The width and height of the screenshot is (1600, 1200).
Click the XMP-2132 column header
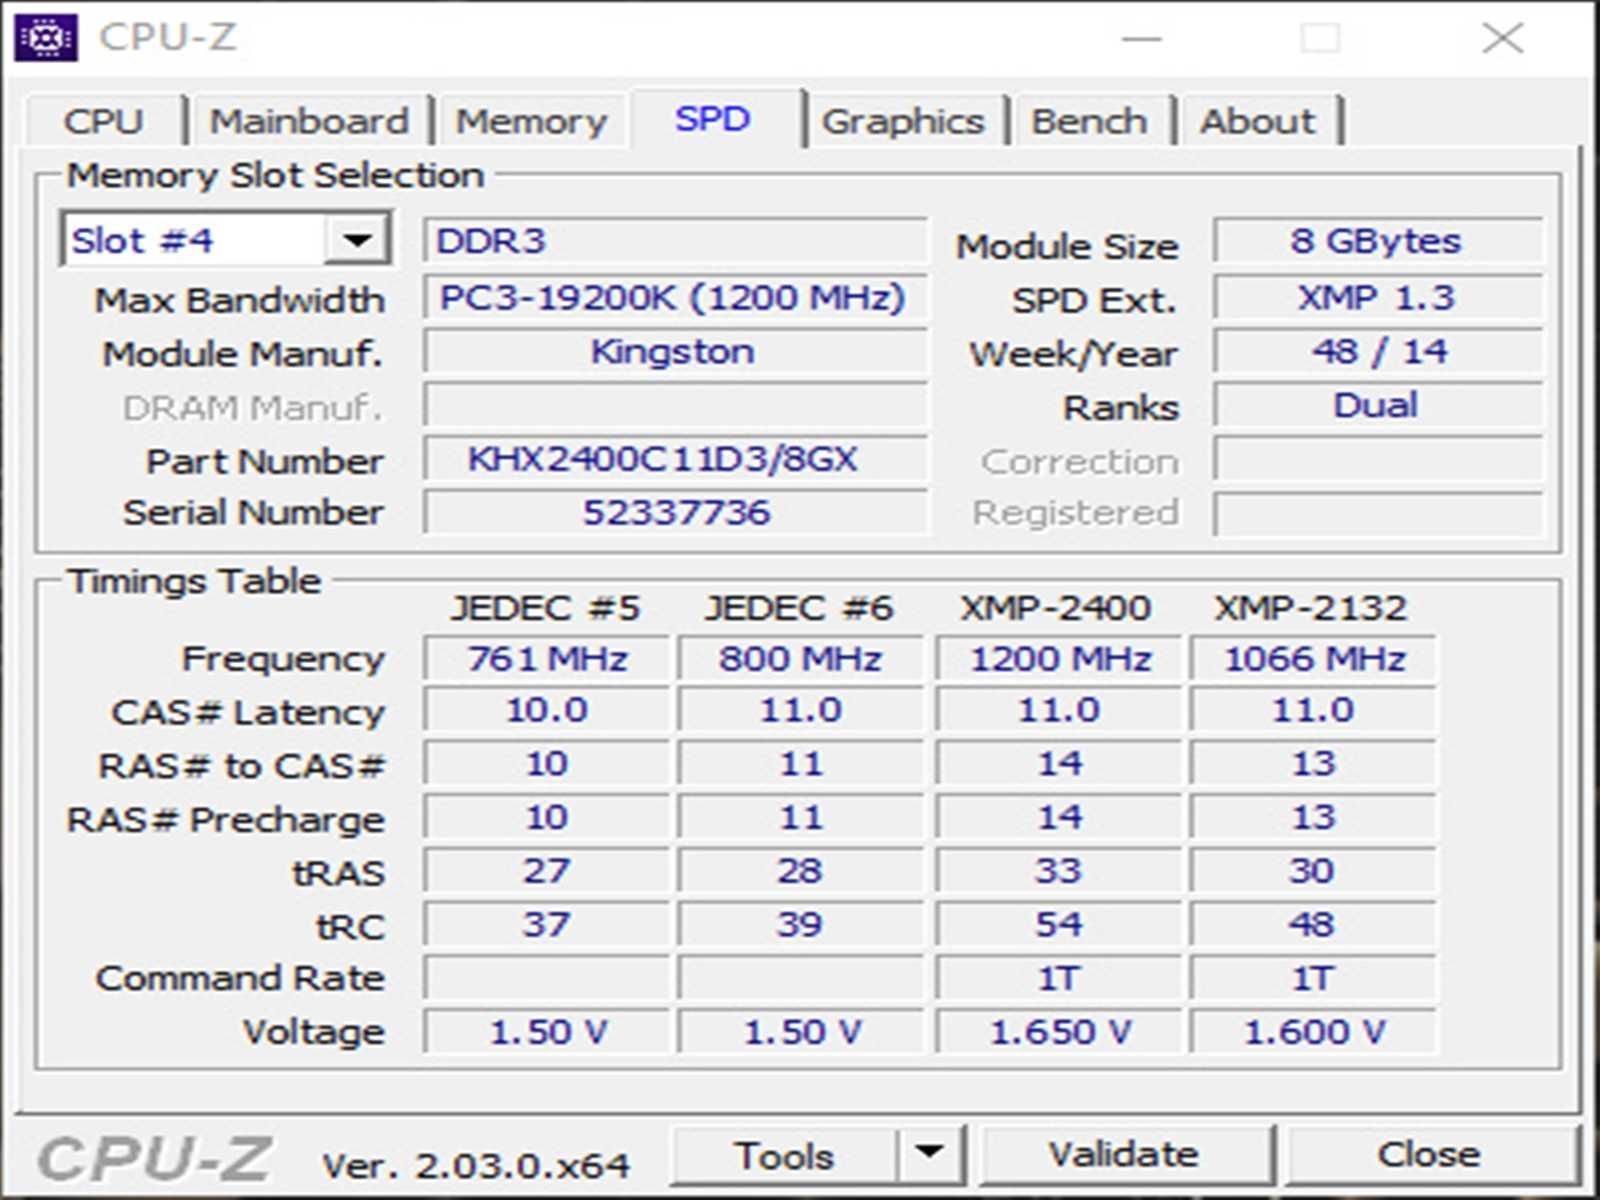1310,608
